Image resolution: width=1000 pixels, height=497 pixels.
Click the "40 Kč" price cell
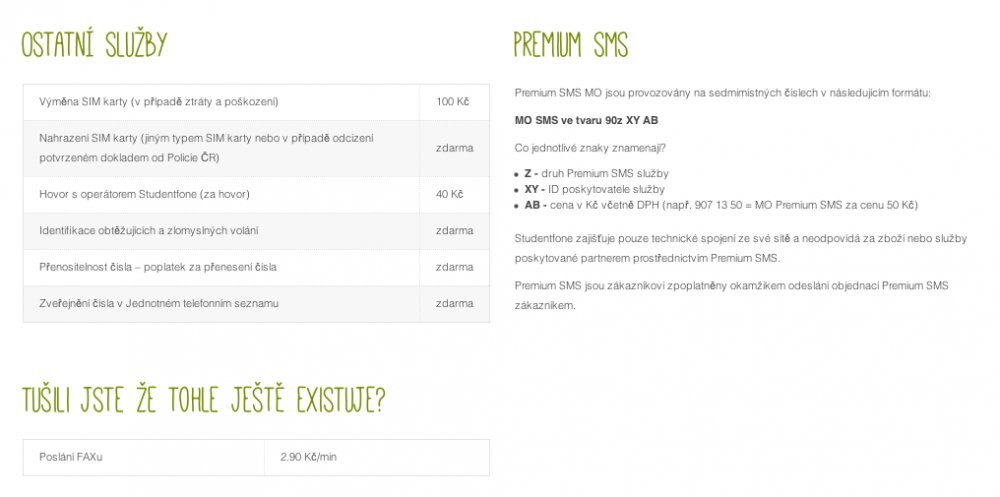coord(449,194)
